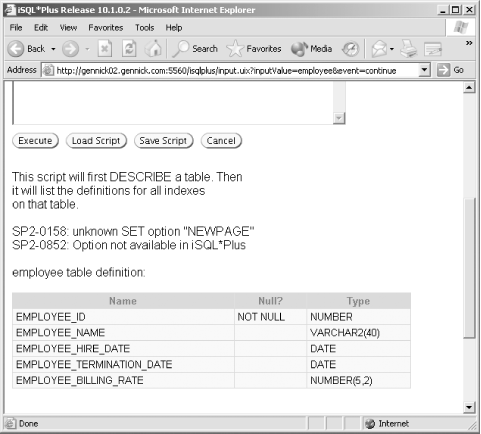The height and width of the screenshot is (434, 481).
Task: Open the Mail envelope icon
Action: click(379, 49)
